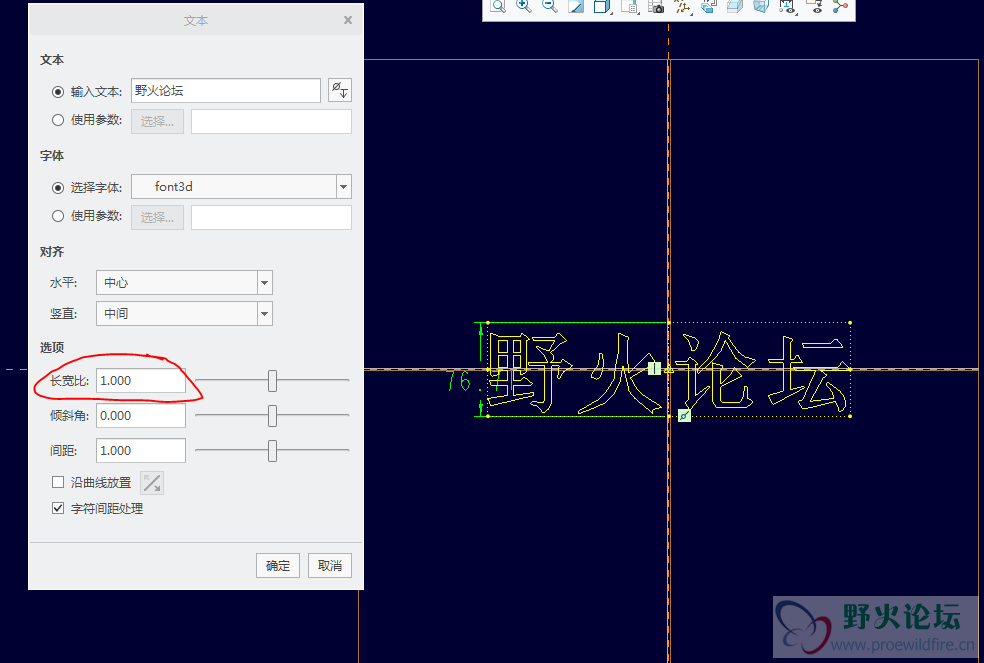Click the visibility icon with arrow and eye
Image resolution: width=984 pixels, height=663 pixels.
tap(815, 6)
